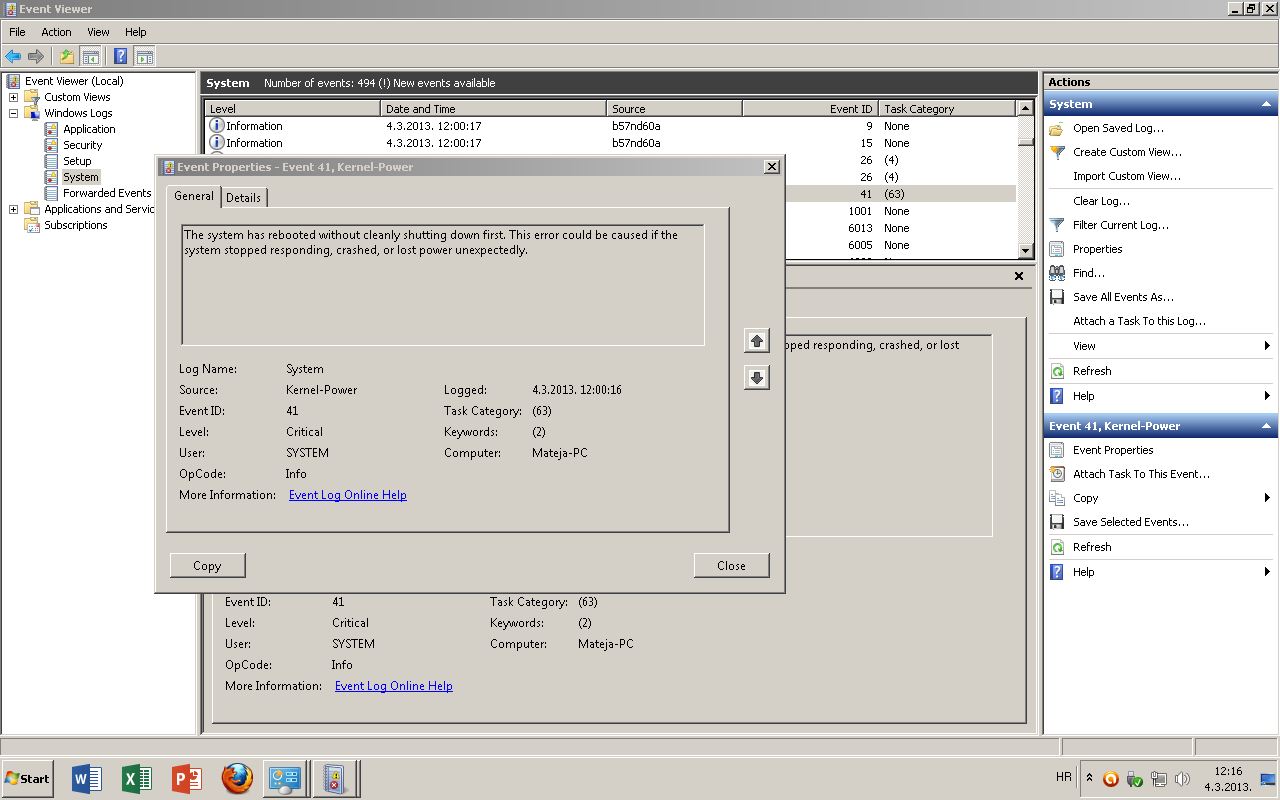Viewport: 1280px width, 800px height.
Task: Open Create Custom View in Actions pane
Action: click(x=1126, y=152)
